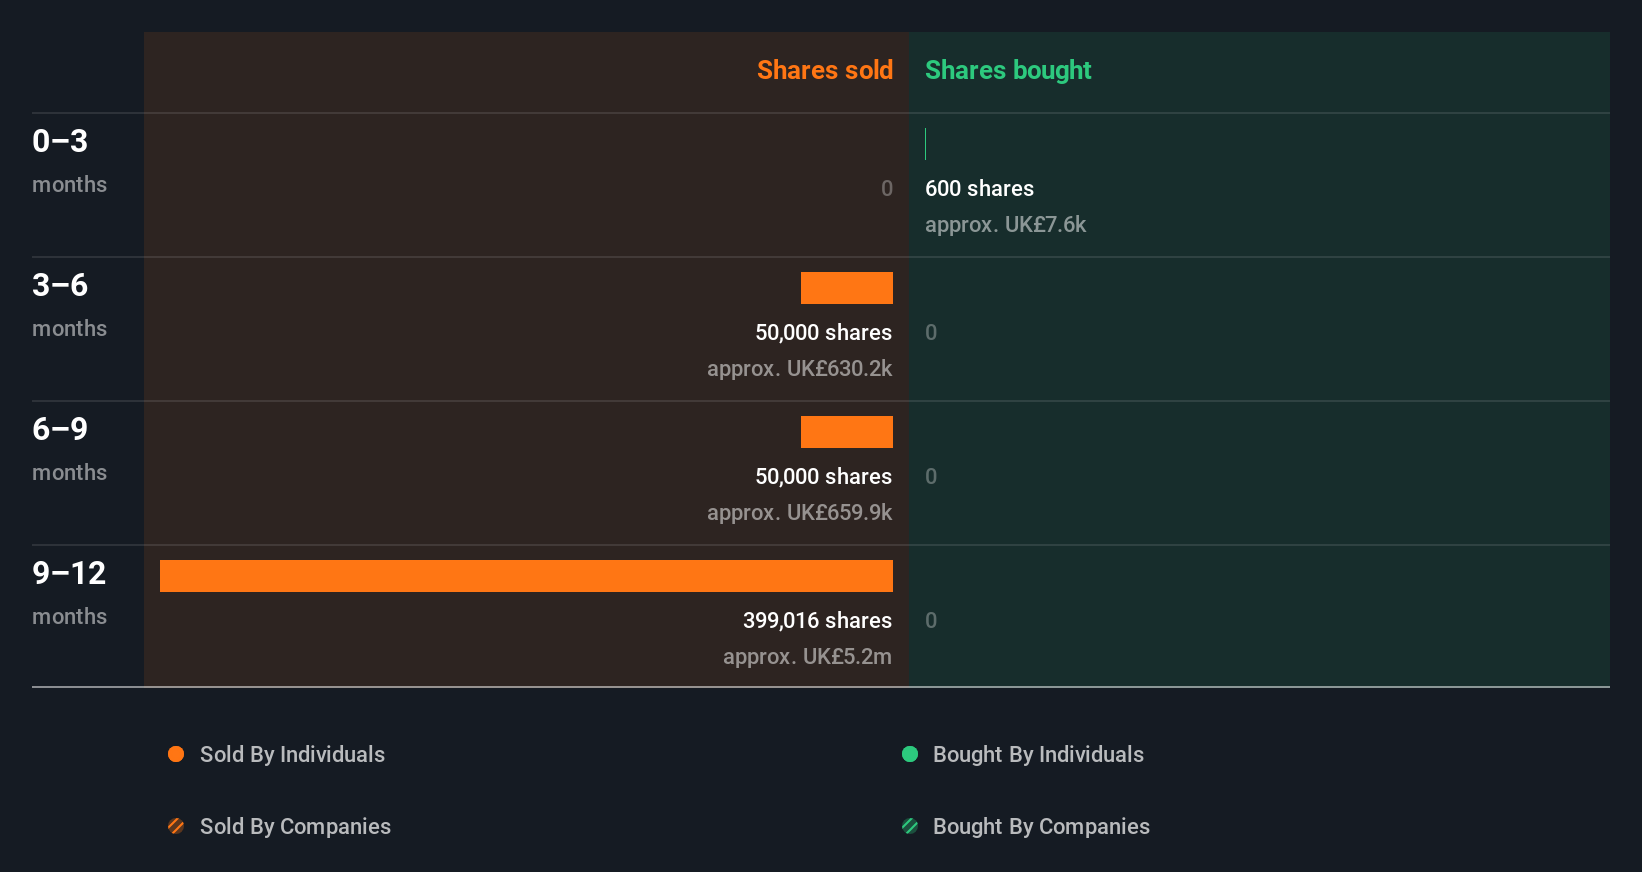Click the 3–6 months orange sold bar
The width and height of the screenshot is (1642, 872).
point(846,288)
